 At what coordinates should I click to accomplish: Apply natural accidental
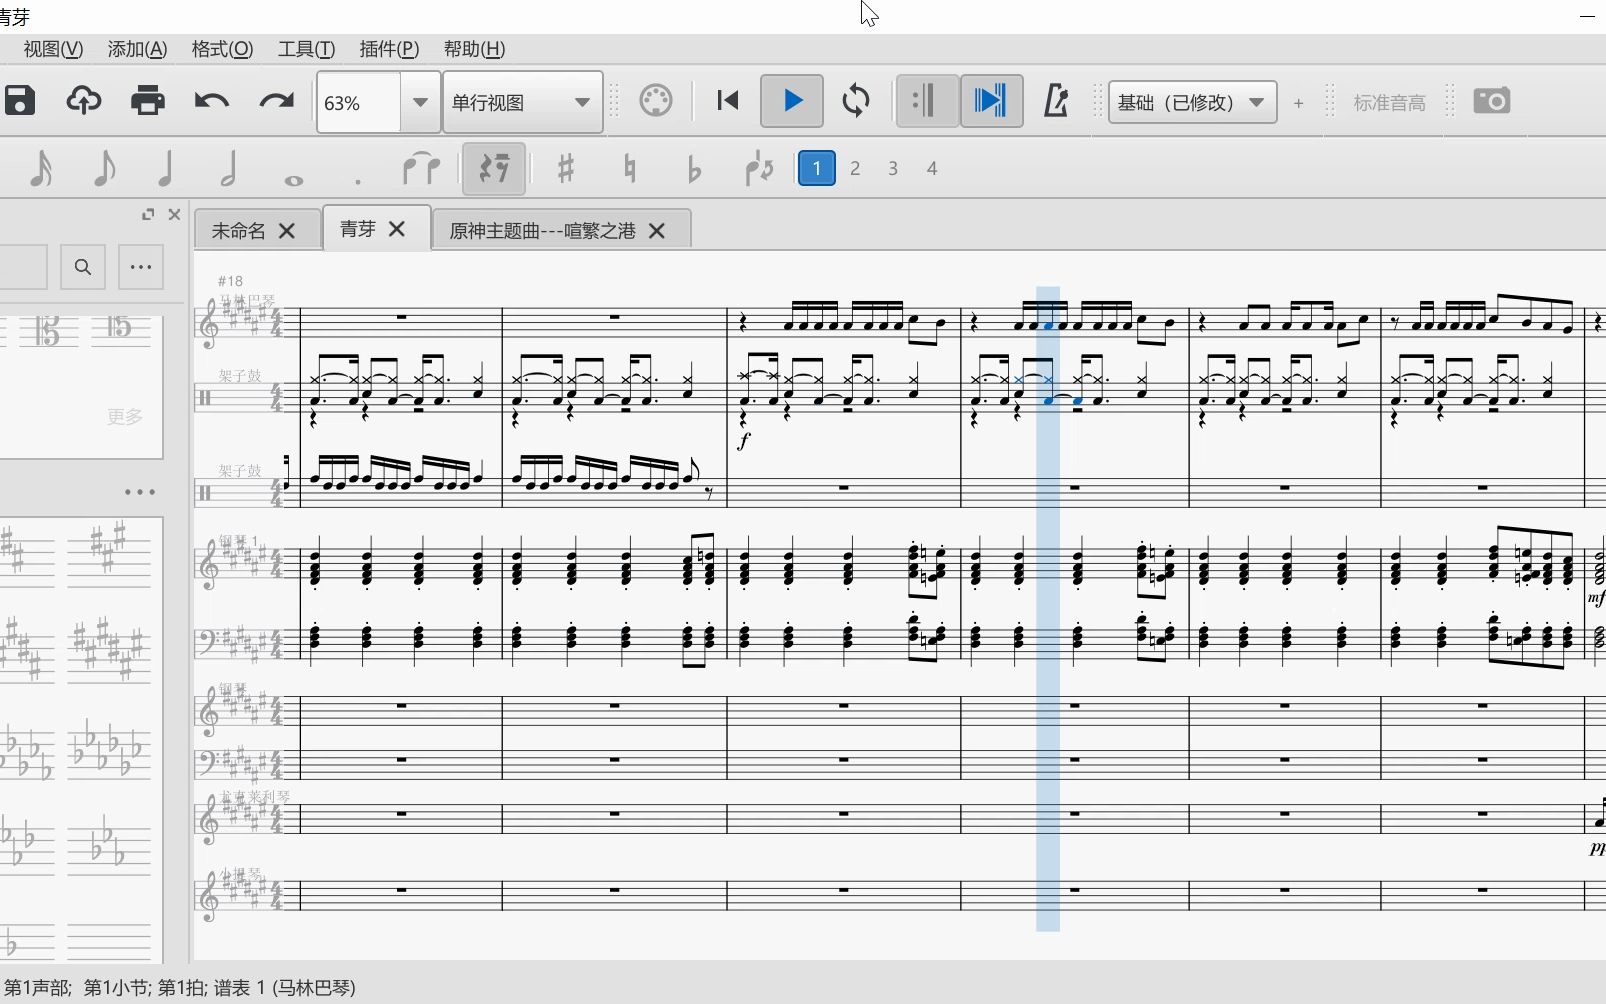tap(630, 168)
